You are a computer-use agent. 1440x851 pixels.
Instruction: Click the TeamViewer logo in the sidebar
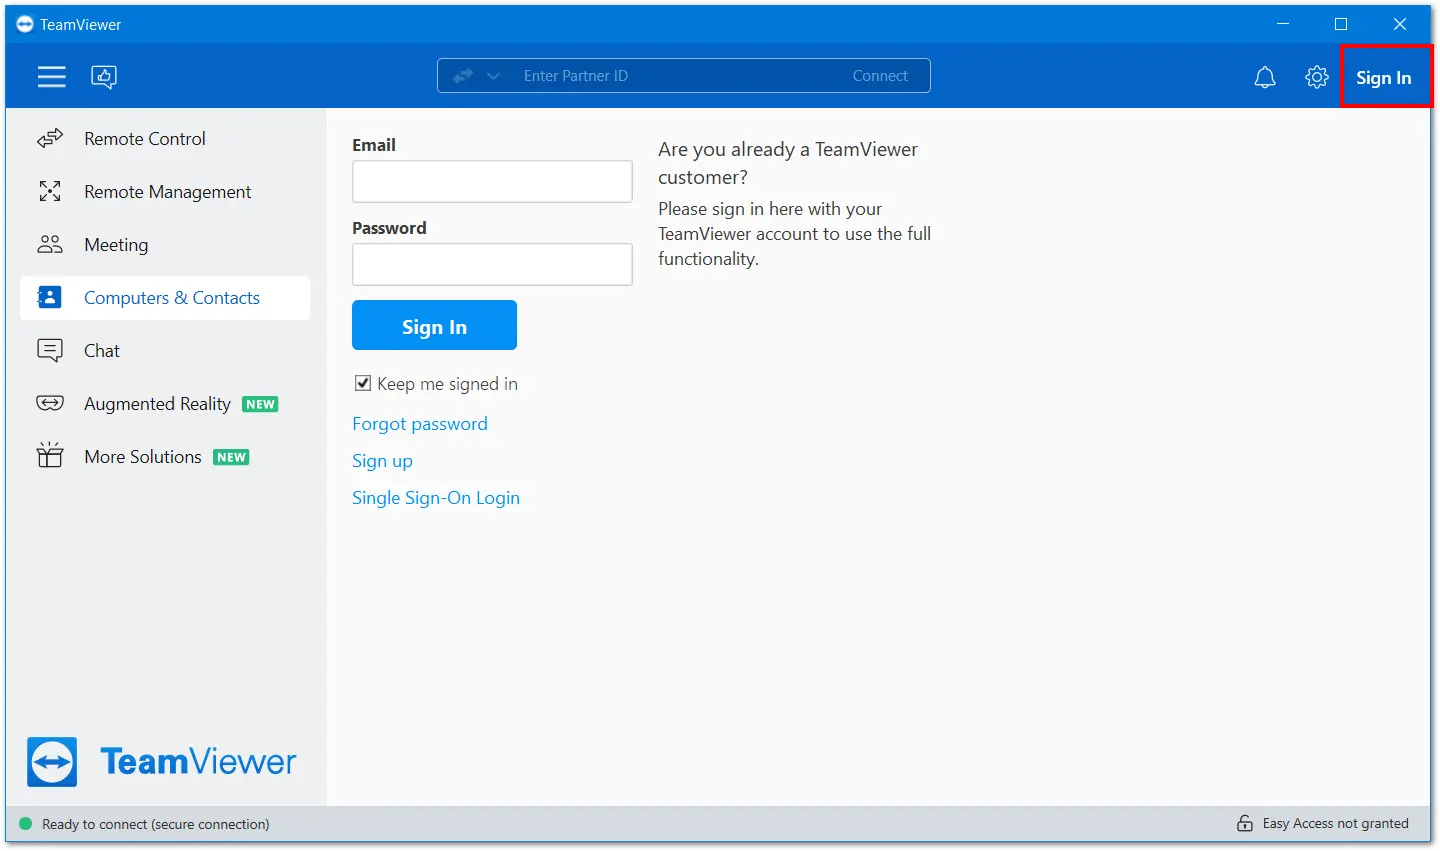(x=162, y=762)
